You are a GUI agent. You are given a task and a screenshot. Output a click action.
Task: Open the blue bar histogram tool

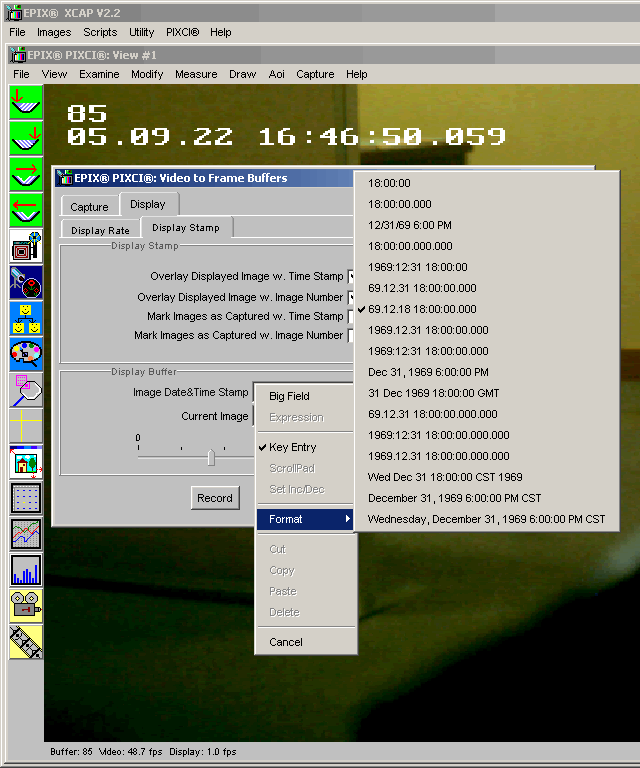point(26,570)
